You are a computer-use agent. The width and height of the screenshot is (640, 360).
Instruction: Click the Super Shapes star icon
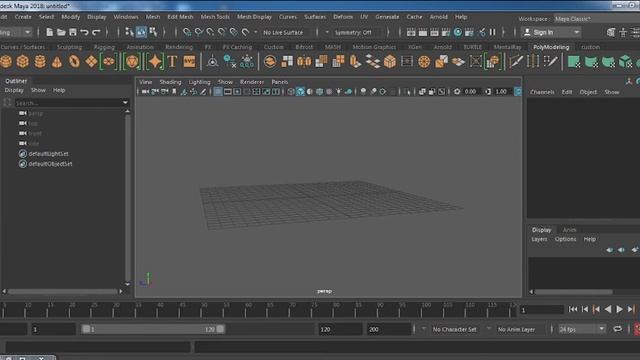coord(155,62)
